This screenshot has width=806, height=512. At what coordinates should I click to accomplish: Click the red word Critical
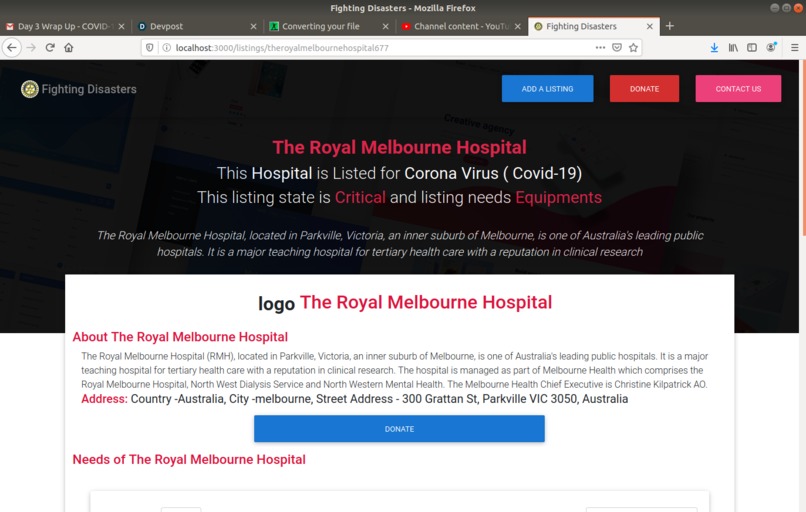360,197
